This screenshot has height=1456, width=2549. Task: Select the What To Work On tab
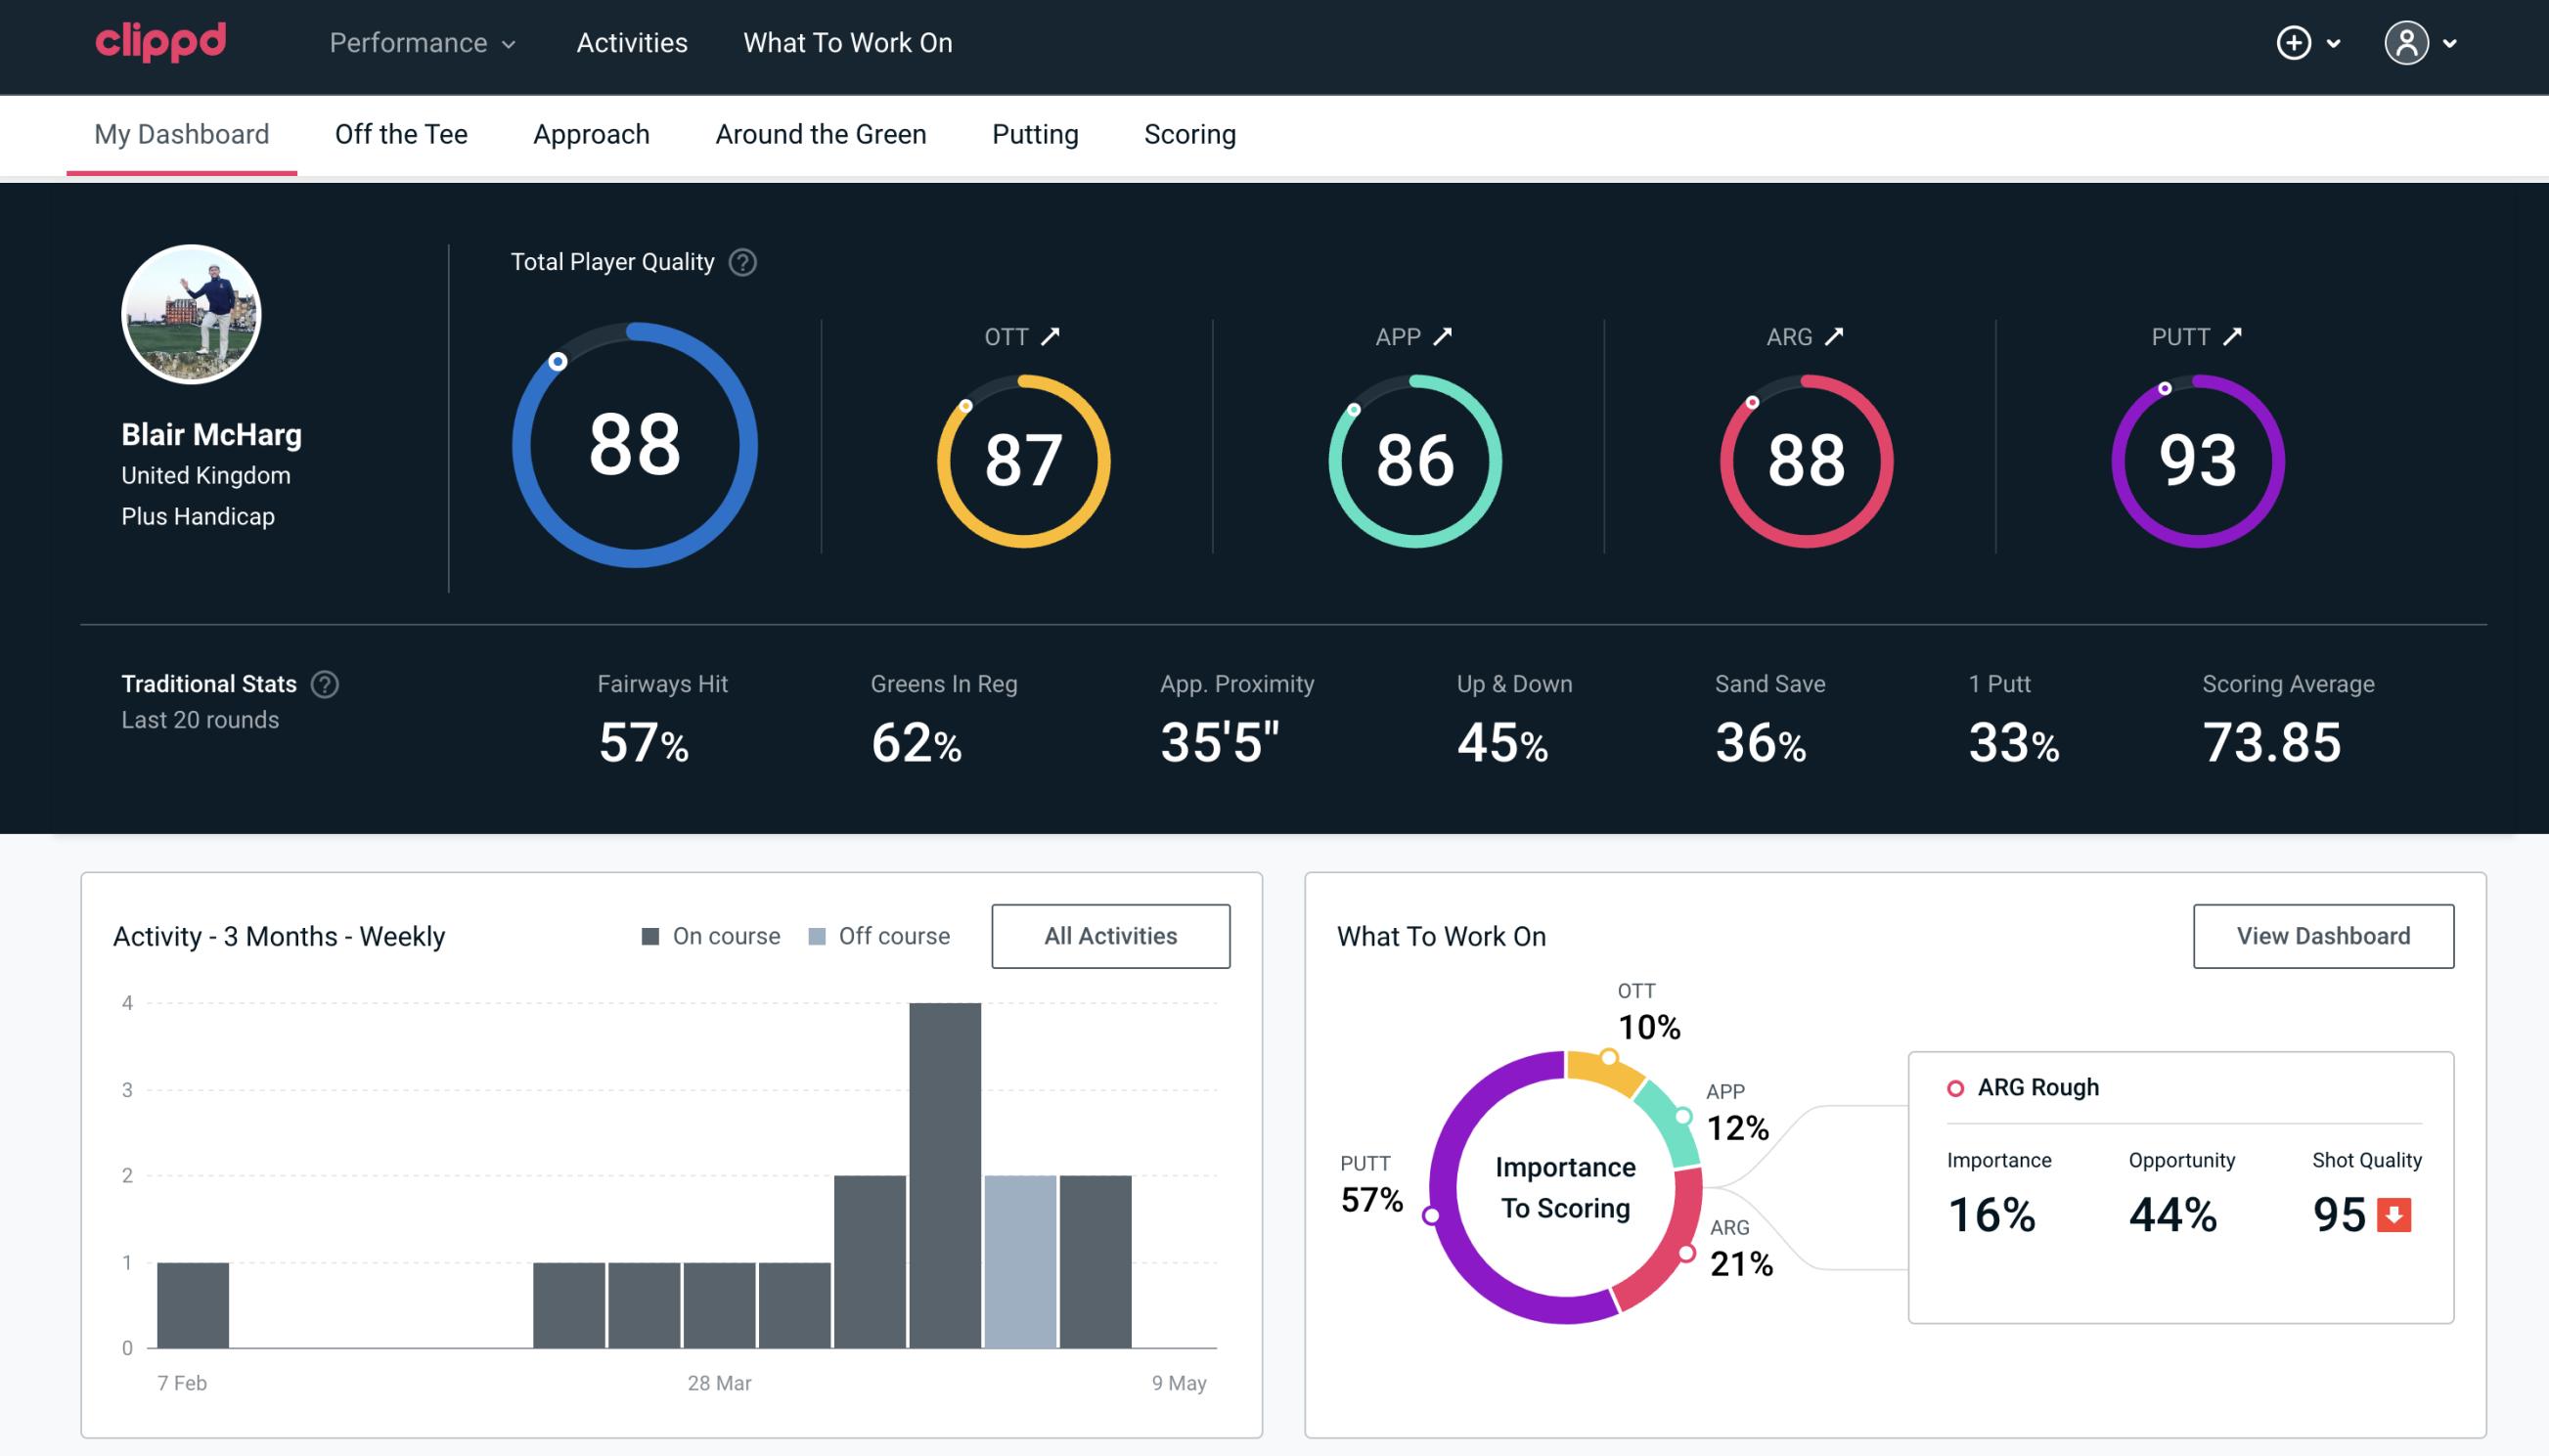pyautogui.click(x=847, y=44)
